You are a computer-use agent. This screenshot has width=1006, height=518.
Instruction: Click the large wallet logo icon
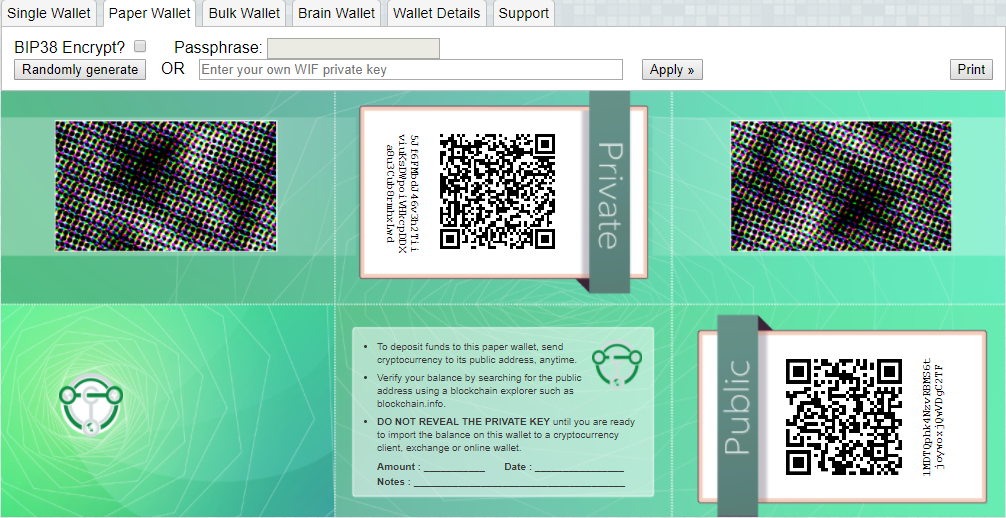pyautogui.click(x=91, y=404)
